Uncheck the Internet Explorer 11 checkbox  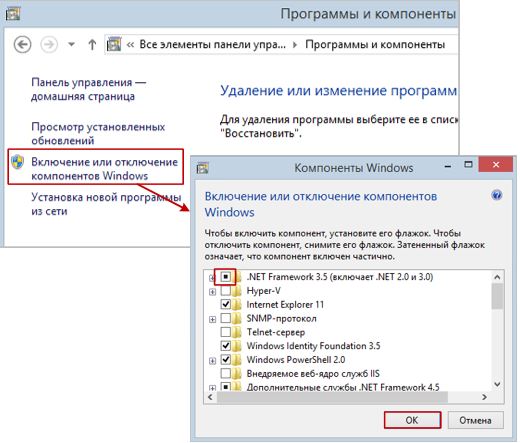click(226, 304)
